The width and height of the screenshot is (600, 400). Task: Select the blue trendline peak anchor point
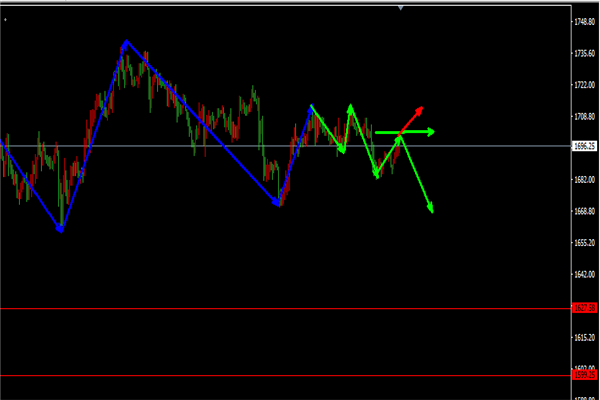[126, 43]
